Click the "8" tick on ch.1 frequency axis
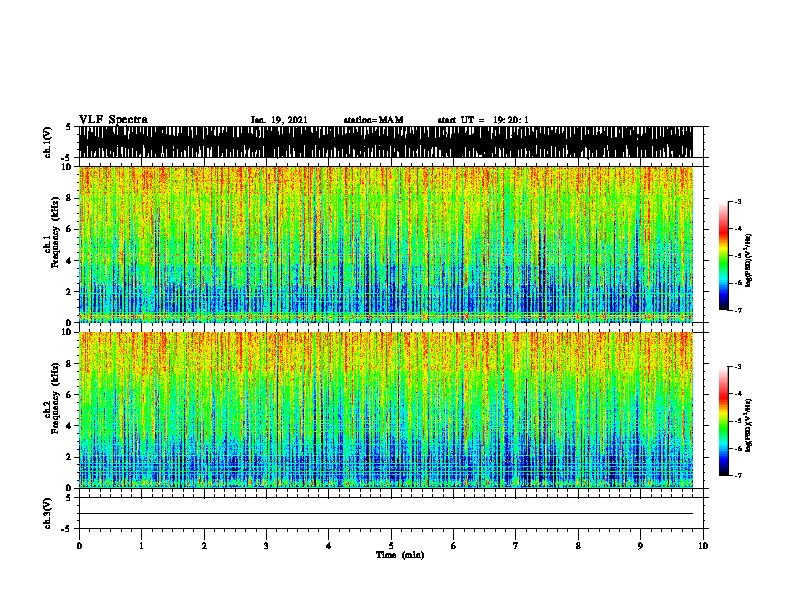The image size is (792, 612). tap(69, 198)
